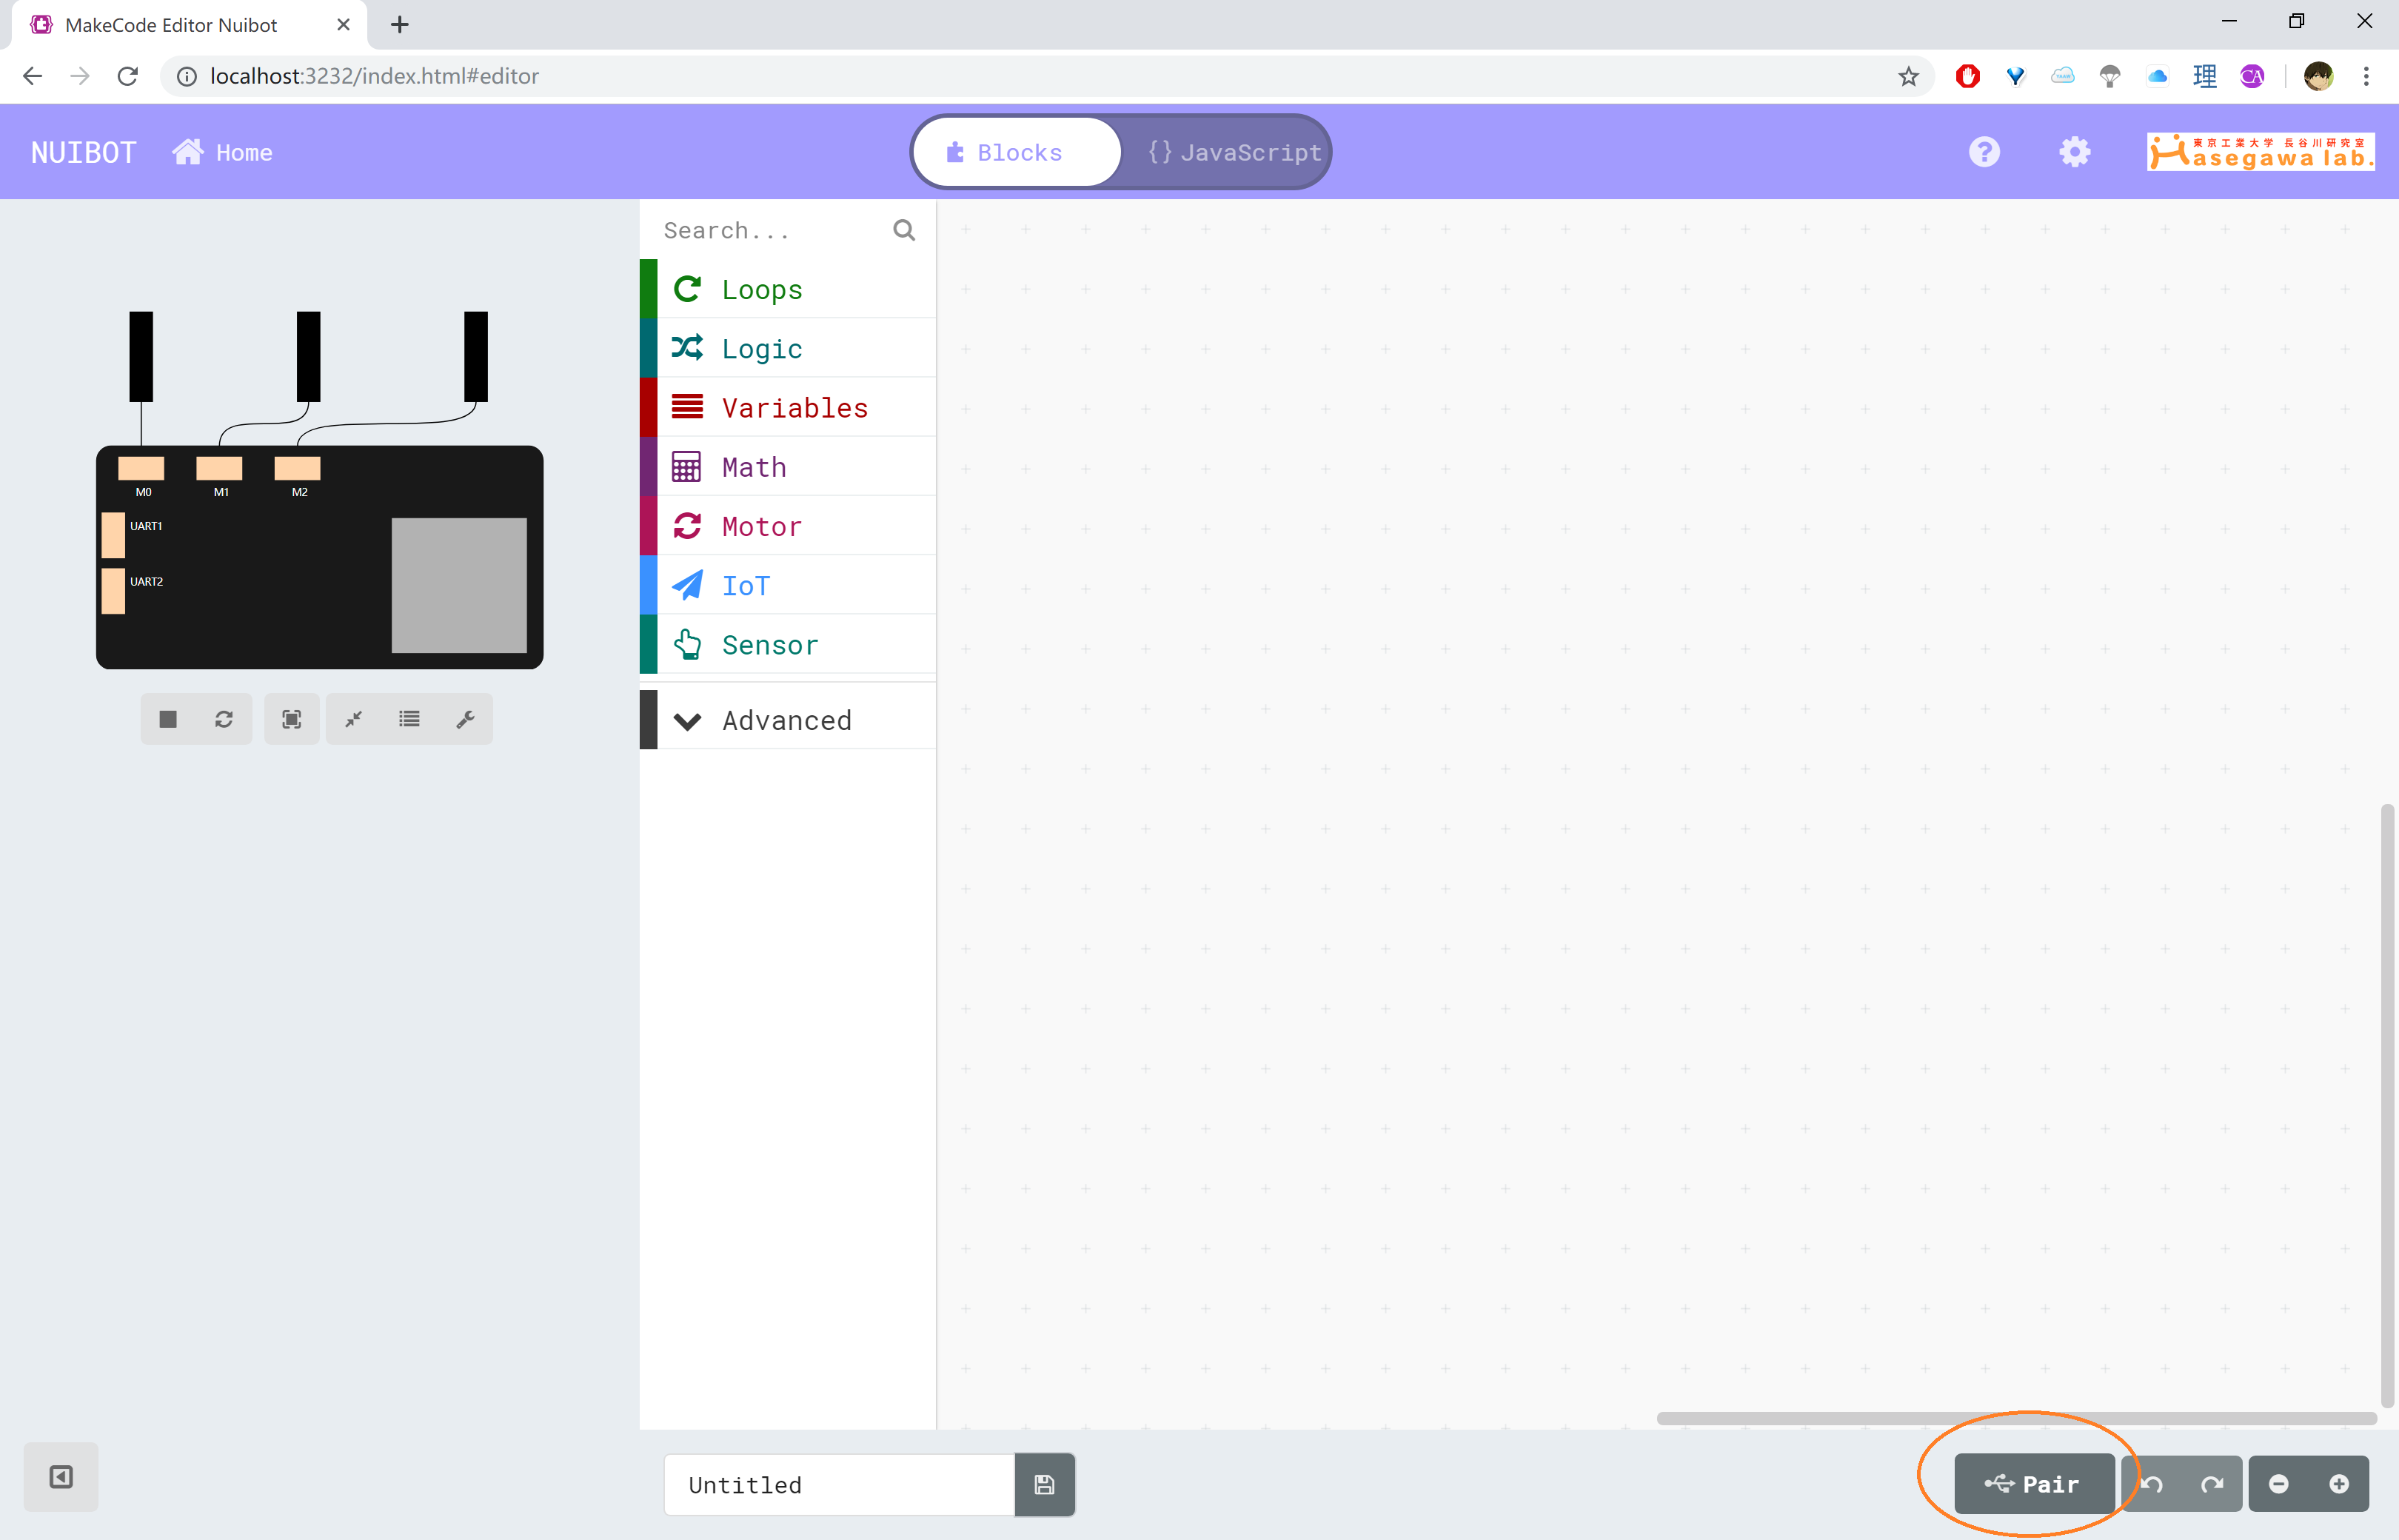Go to Home
The height and width of the screenshot is (1540, 2399).
pyautogui.click(x=223, y=152)
